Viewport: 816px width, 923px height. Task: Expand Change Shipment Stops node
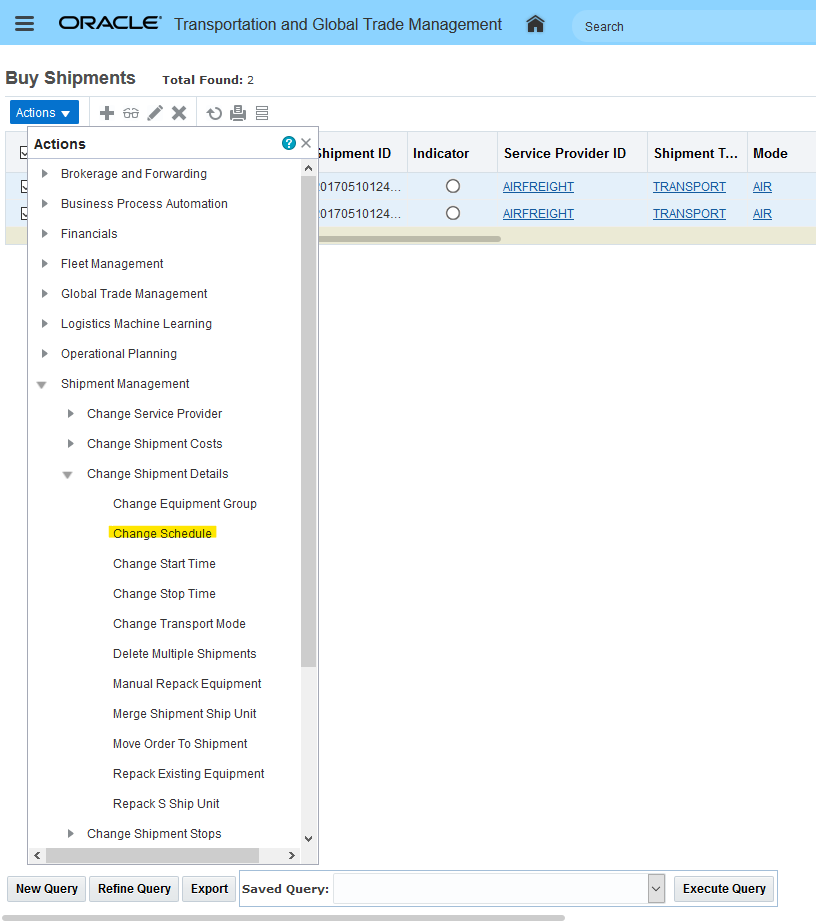tap(70, 834)
